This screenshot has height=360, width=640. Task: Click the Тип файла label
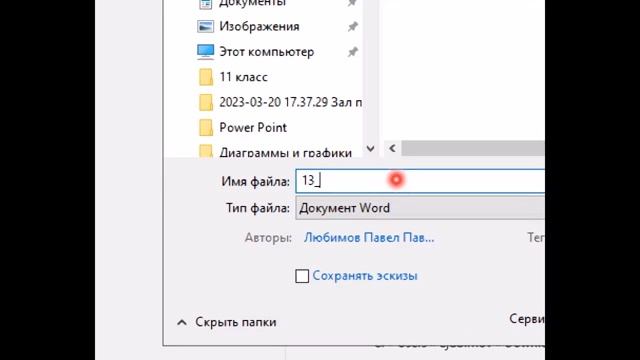(x=258, y=208)
